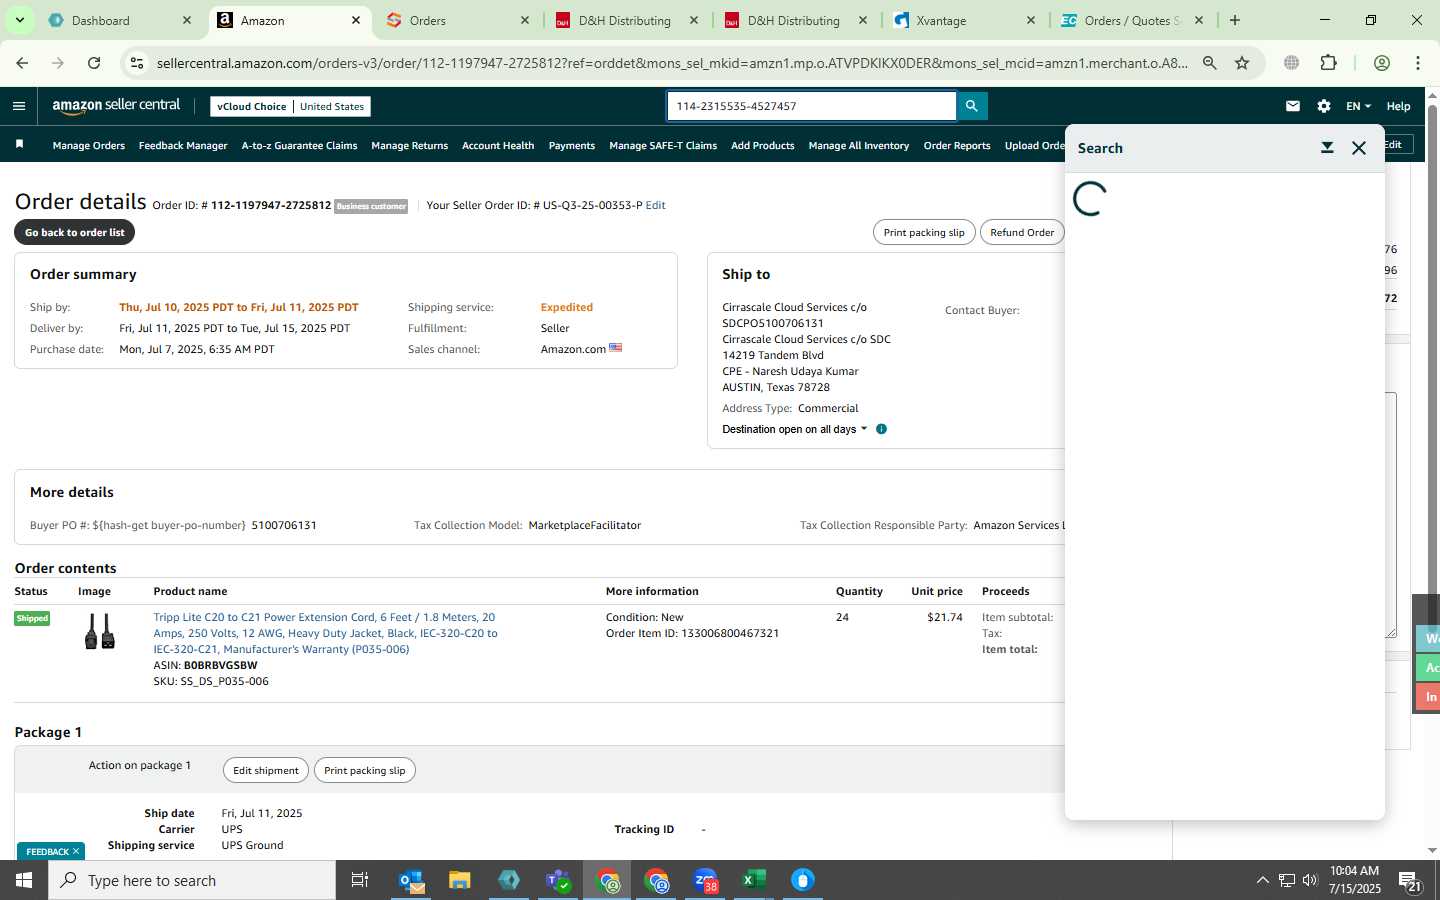Image resolution: width=1440 pixels, height=900 pixels.
Task: Click the power cord product thumbnail
Action: [x=99, y=632]
